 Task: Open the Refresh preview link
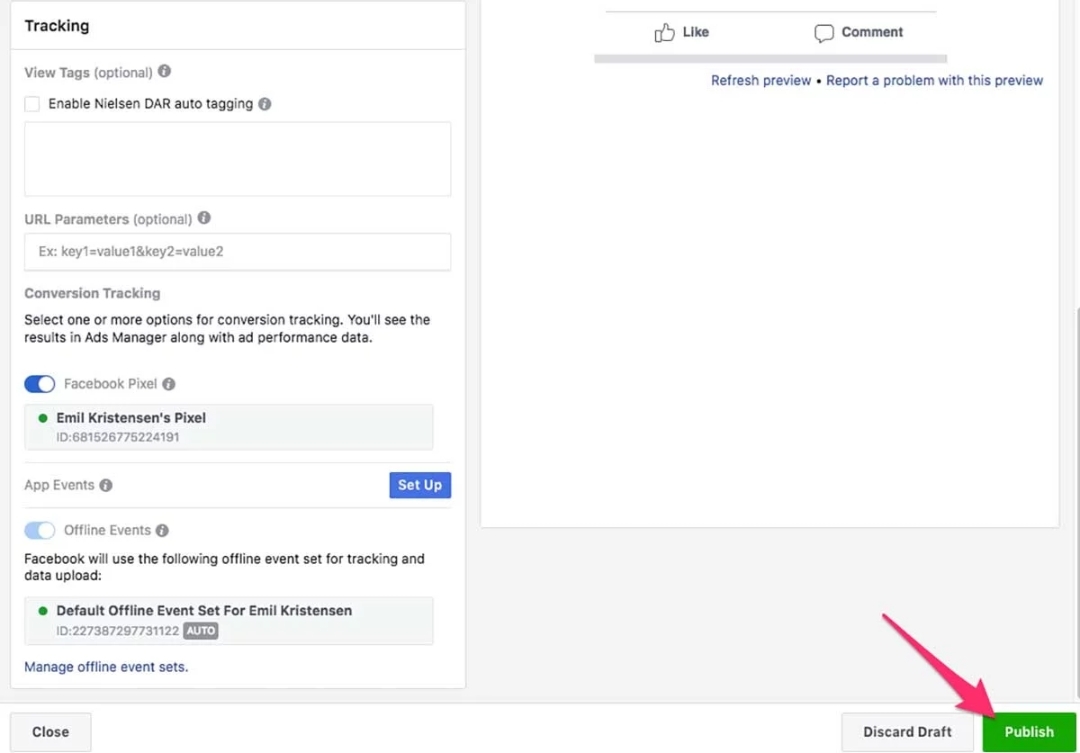[x=761, y=80]
